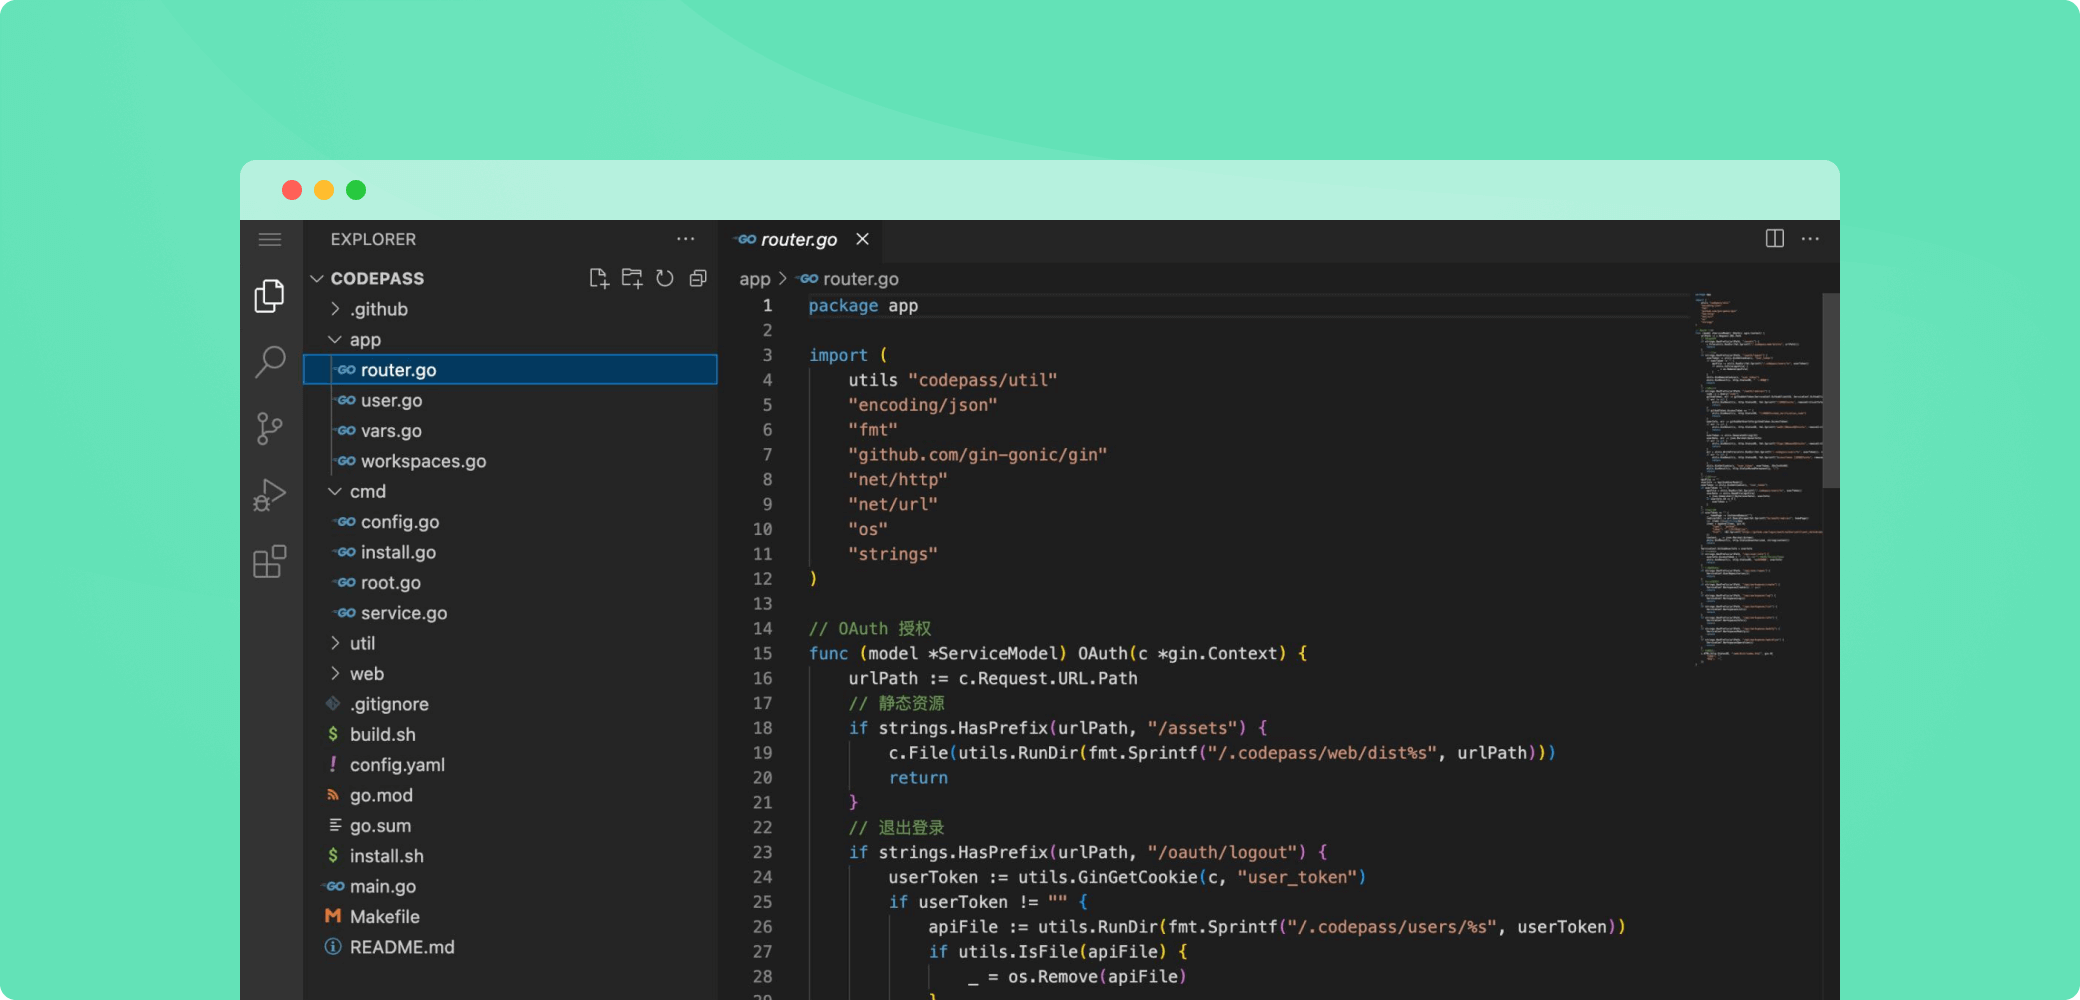Click the OAuth function name on line 15

[1102, 653]
